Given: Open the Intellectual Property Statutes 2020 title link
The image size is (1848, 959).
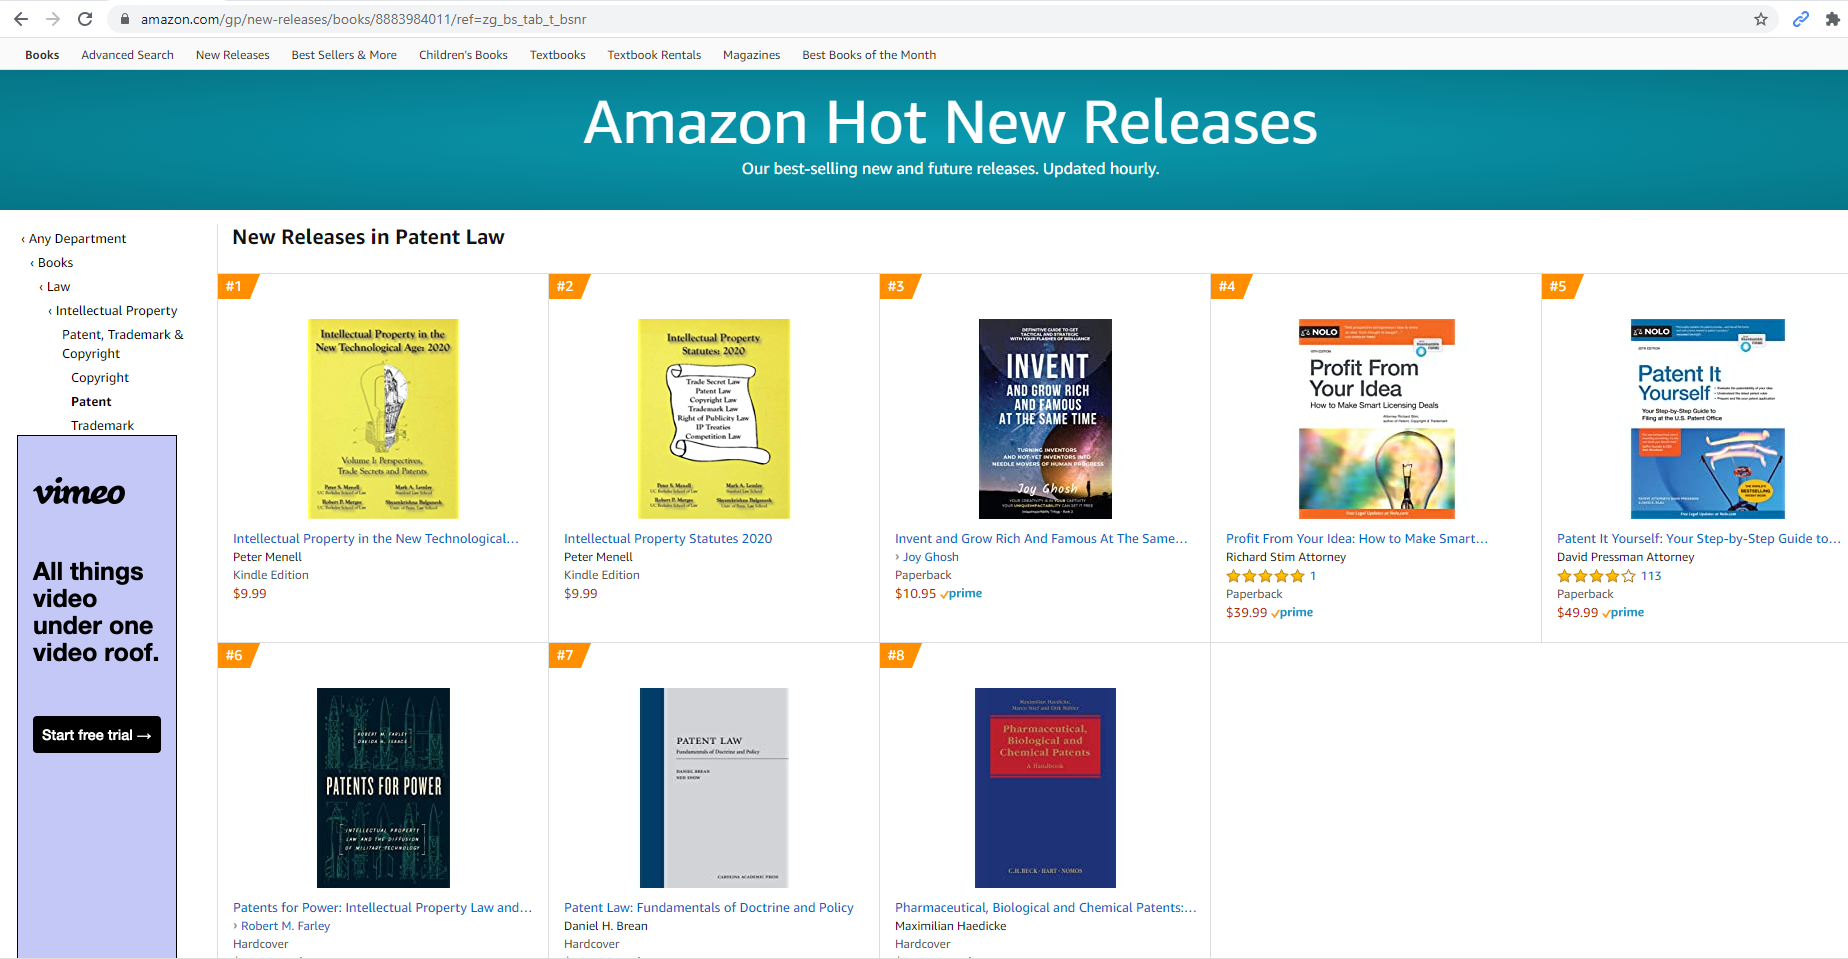Looking at the screenshot, I should point(668,539).
